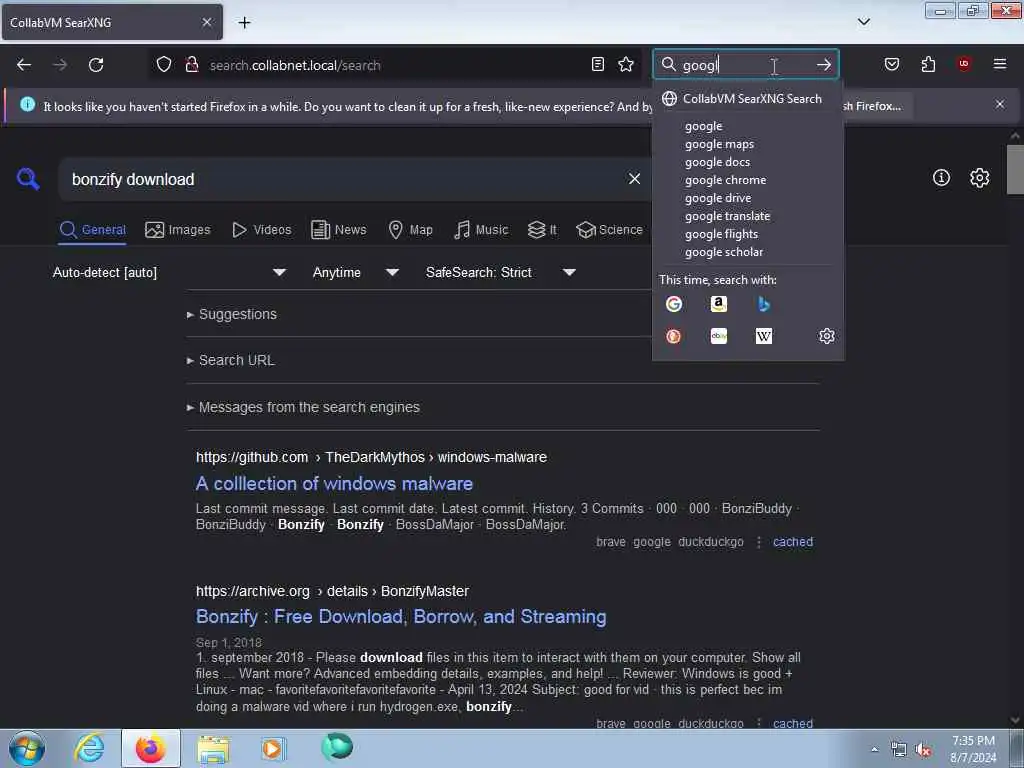
Task: Click the Firefox address bar URL
Action: click(x=294, y=65)
